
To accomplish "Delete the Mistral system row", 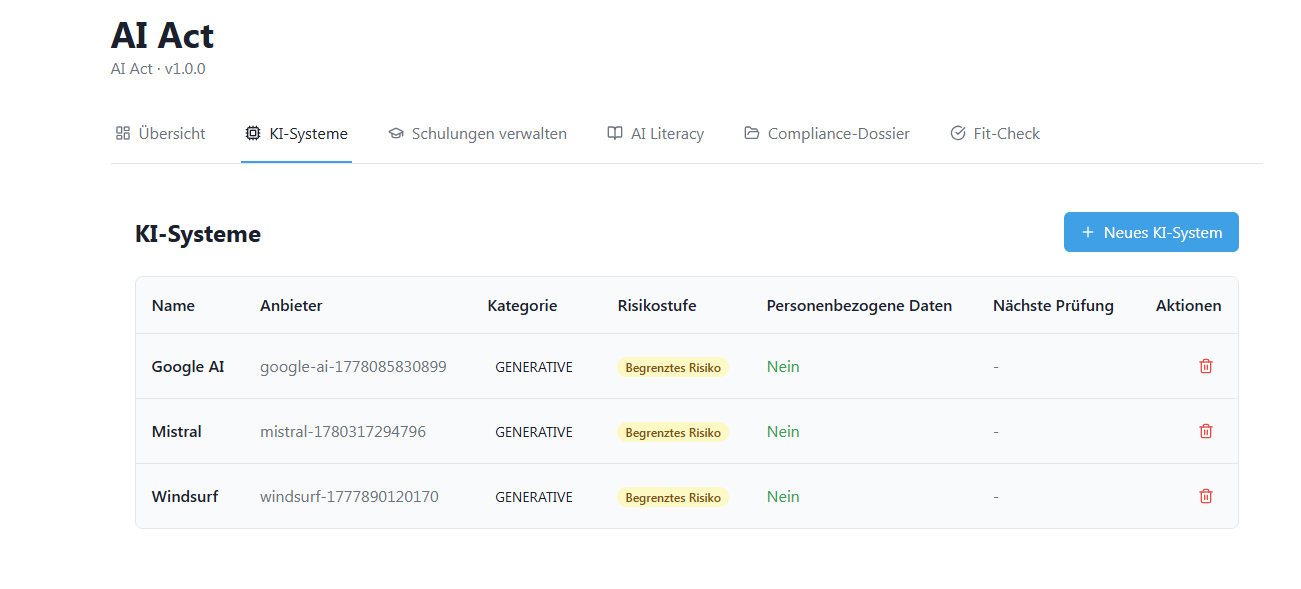I will pyautogui.click(x=1206, y=431).
